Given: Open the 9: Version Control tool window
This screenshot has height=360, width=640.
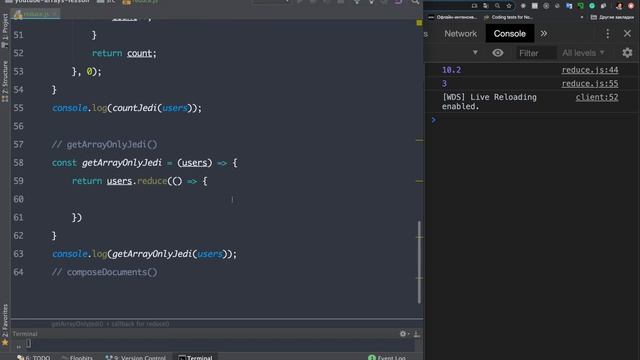Looking at the screenshot, I should click(136, 358).
